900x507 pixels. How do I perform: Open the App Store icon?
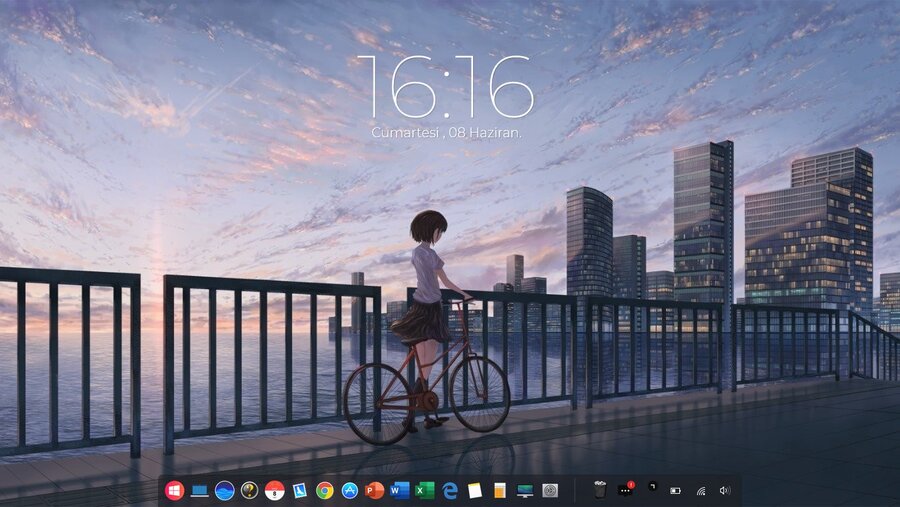point(350,490)
